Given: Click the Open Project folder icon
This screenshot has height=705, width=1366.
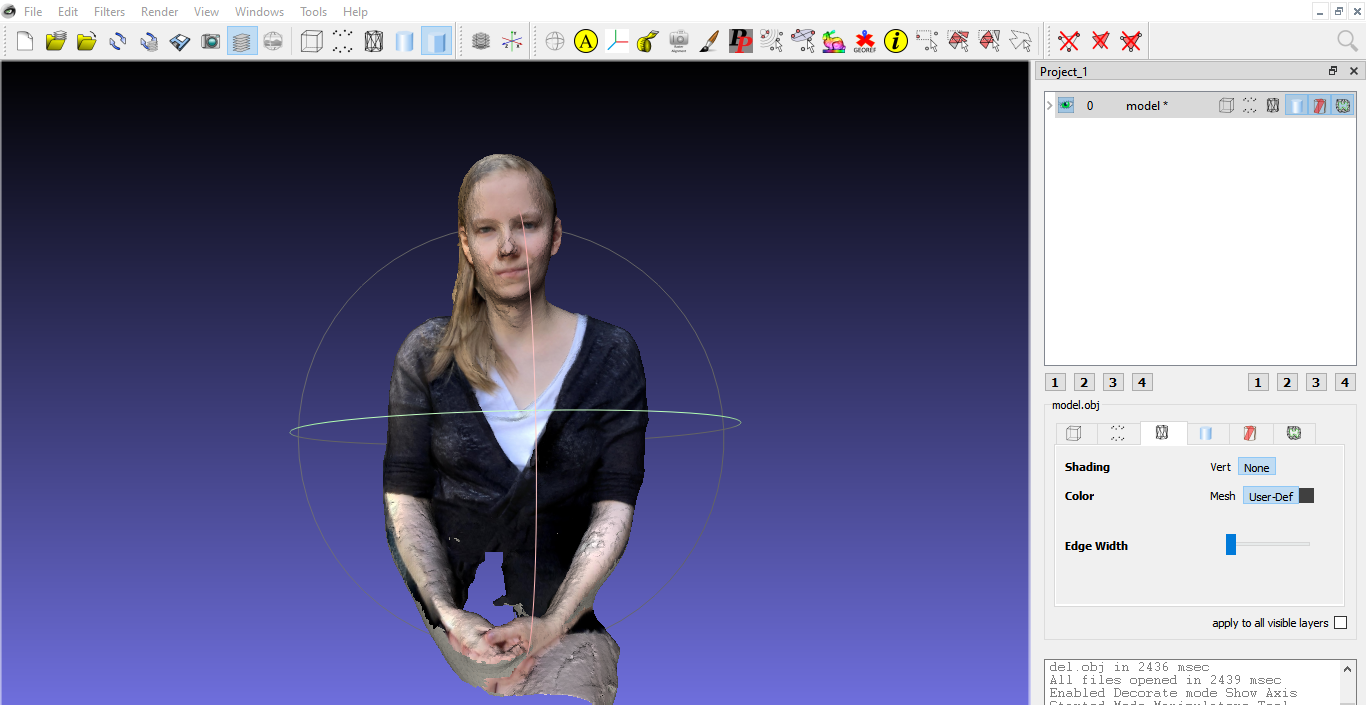Looking at the screenshot, I should (x=56, y=41).
